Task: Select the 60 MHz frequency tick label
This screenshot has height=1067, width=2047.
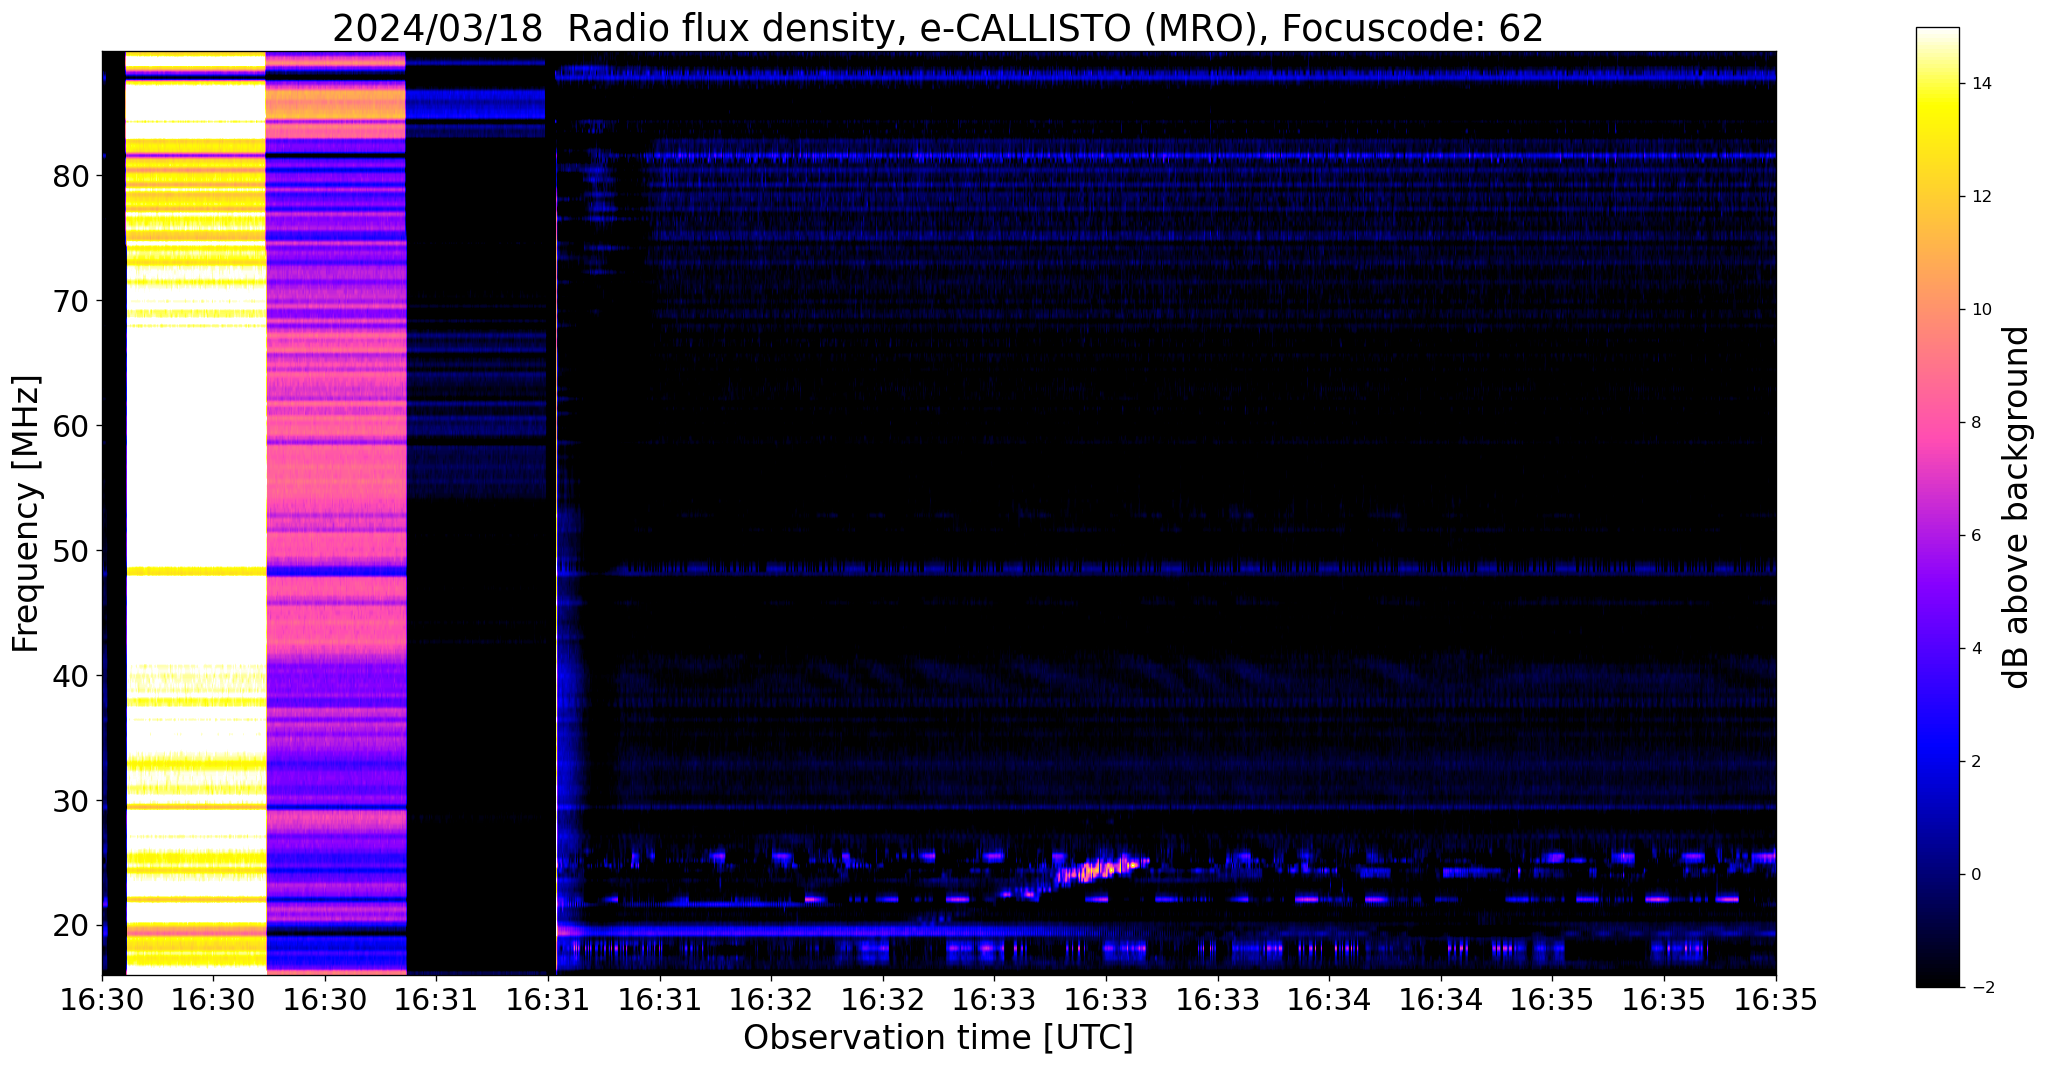Action: [x=71, y=426]
